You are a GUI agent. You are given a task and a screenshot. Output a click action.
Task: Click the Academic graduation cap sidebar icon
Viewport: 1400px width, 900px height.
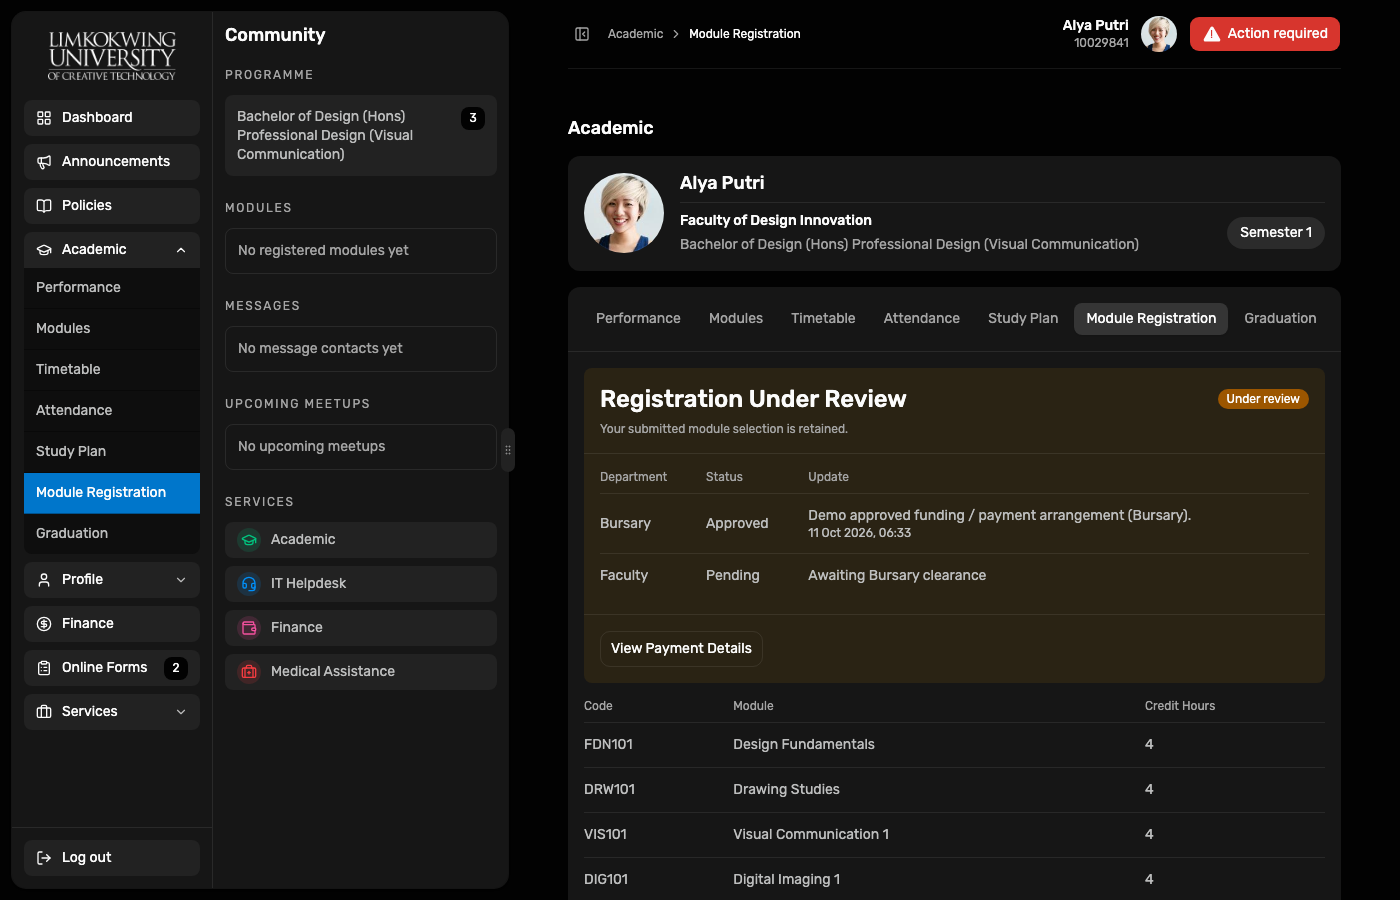click(44, 250)
